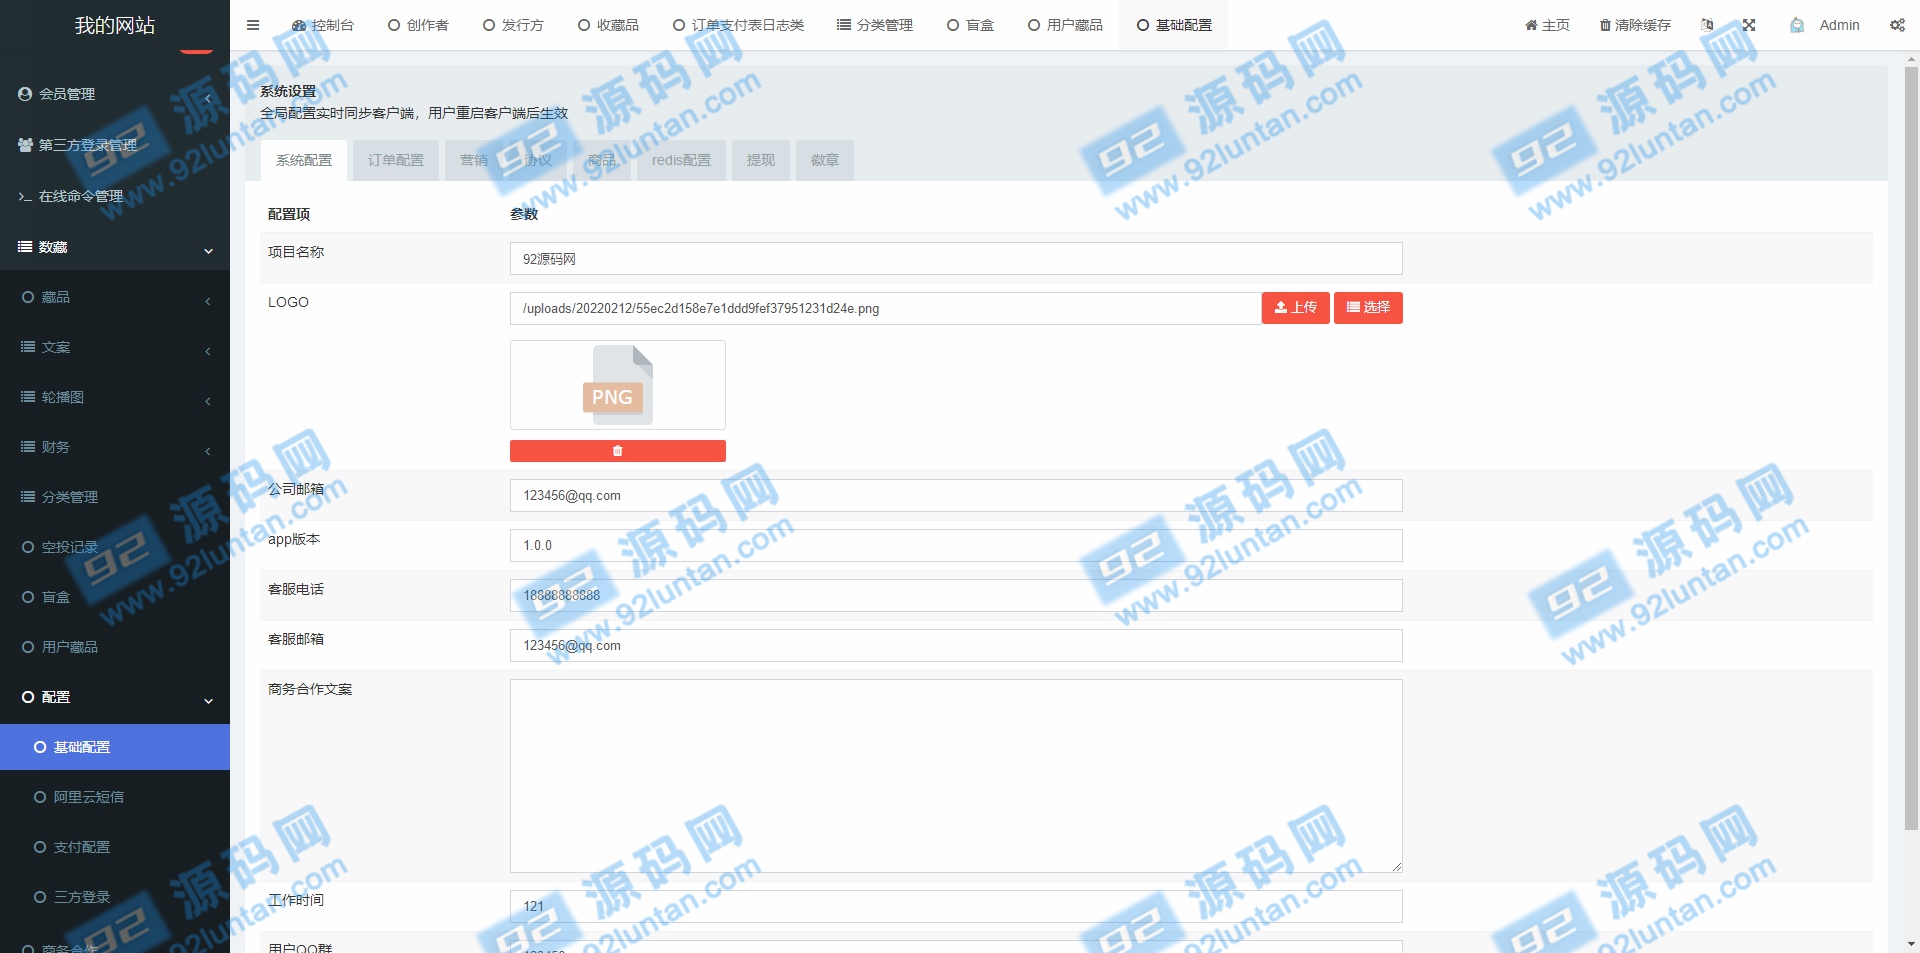Click the 公司邮箱 input field

[x=956, y=495]
